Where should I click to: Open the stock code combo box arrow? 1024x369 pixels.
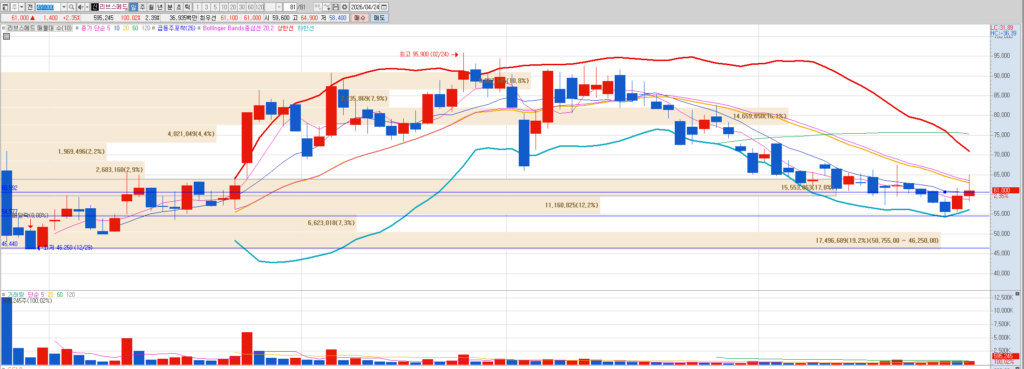[63, 7]
